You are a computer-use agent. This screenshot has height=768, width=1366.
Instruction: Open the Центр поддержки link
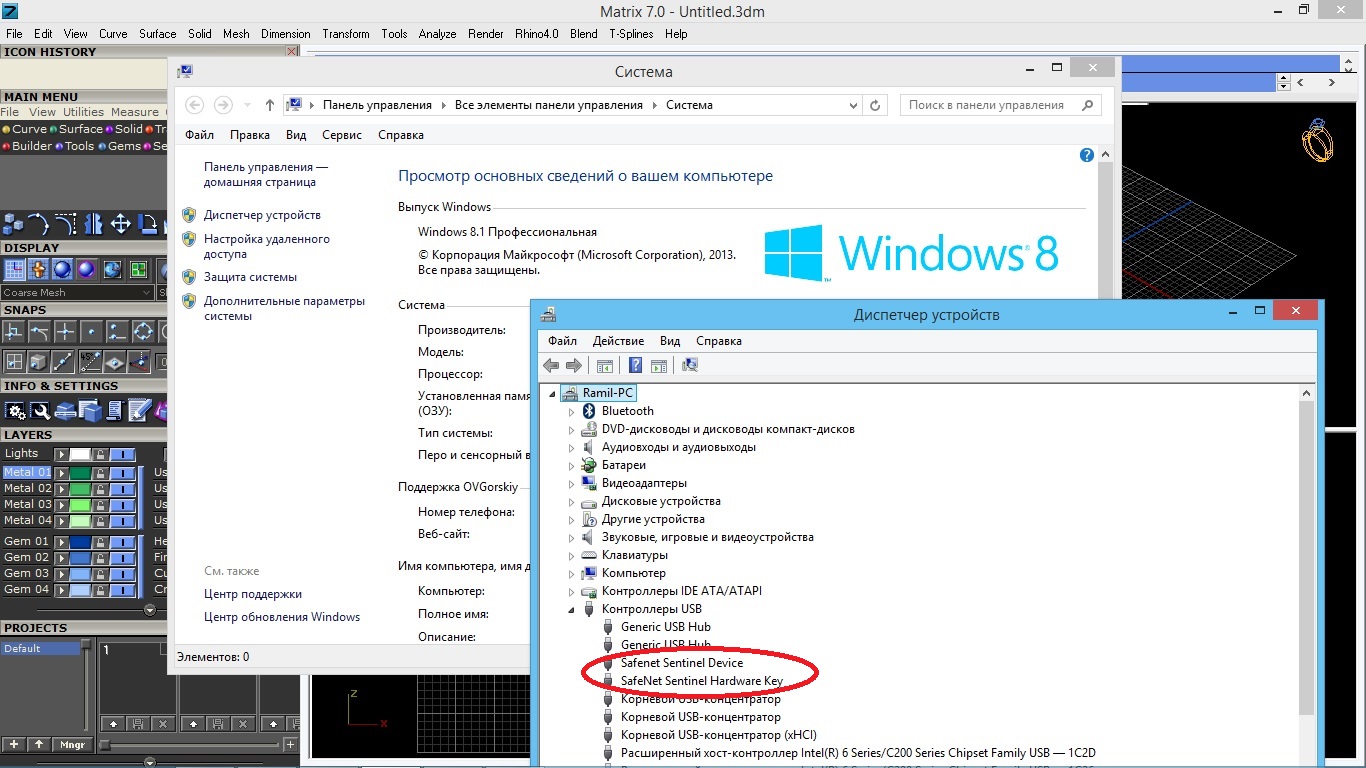(x=253, y=594)
